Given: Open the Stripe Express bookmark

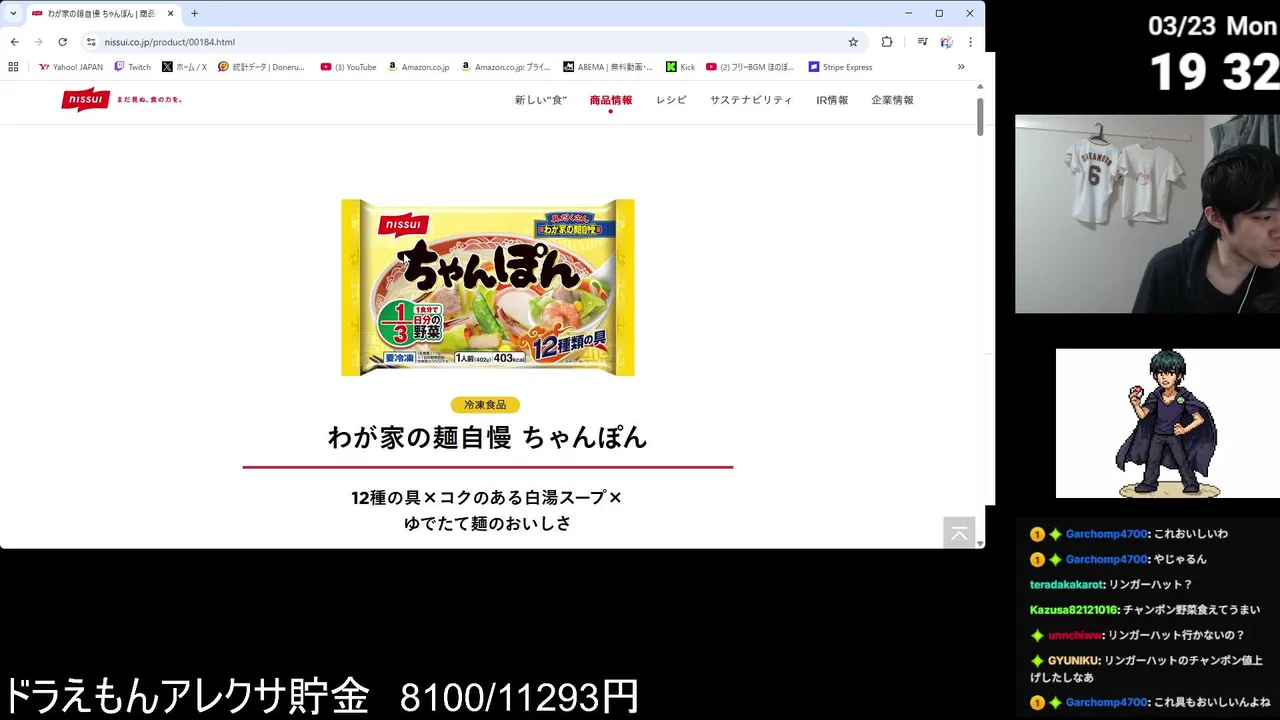Looking at the screenshot, I should pos(841,67).
